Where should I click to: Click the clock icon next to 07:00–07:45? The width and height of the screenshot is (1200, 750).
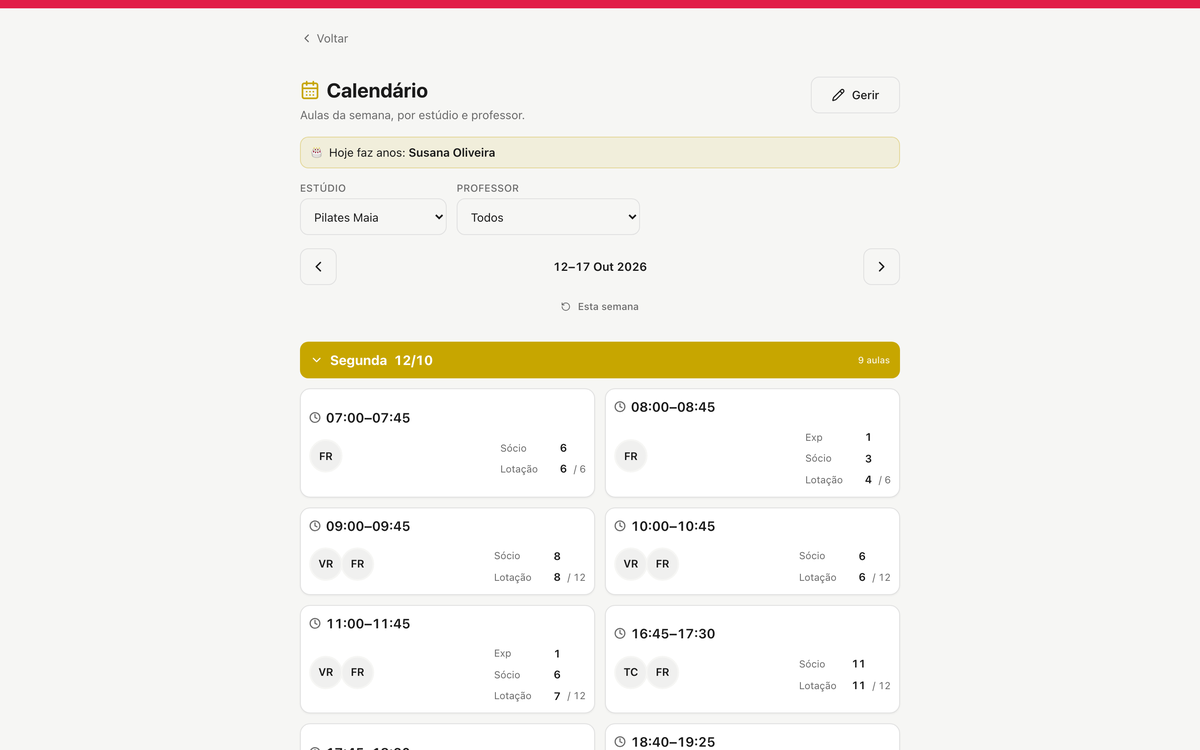(x=315, y=418)
